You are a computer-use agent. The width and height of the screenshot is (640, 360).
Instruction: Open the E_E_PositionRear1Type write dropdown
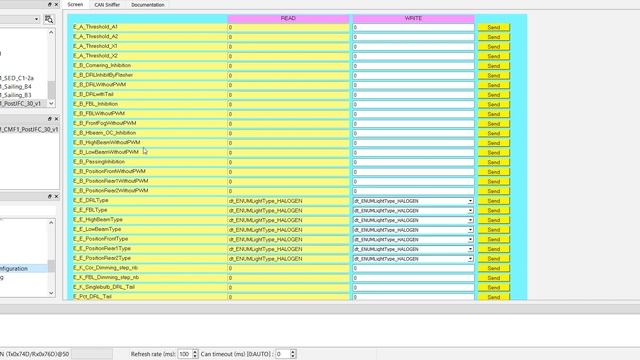[470, 249]
